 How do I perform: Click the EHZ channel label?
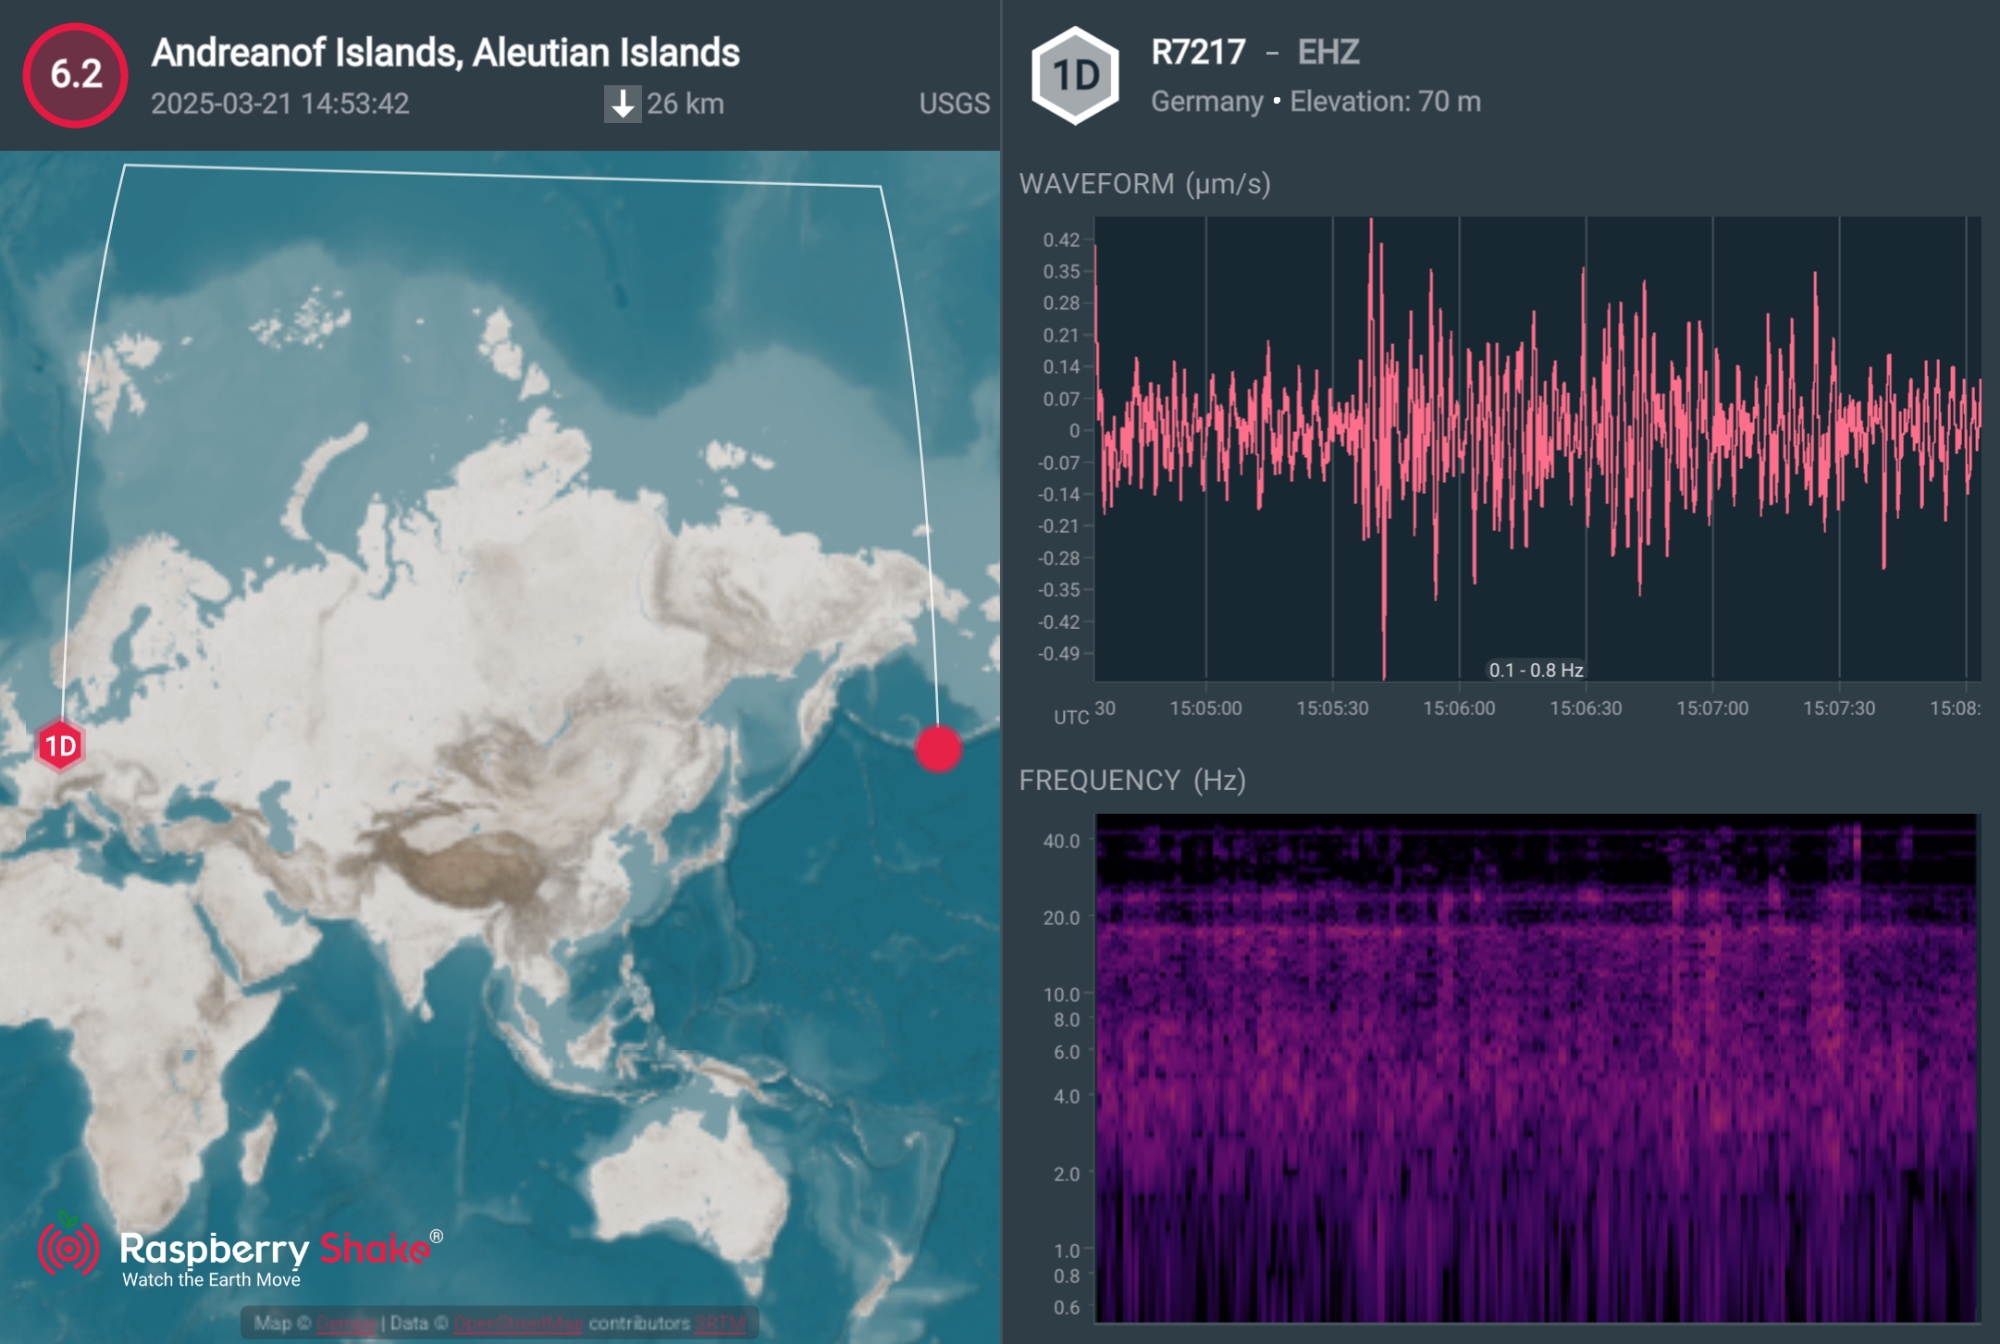pos(1328,52)
